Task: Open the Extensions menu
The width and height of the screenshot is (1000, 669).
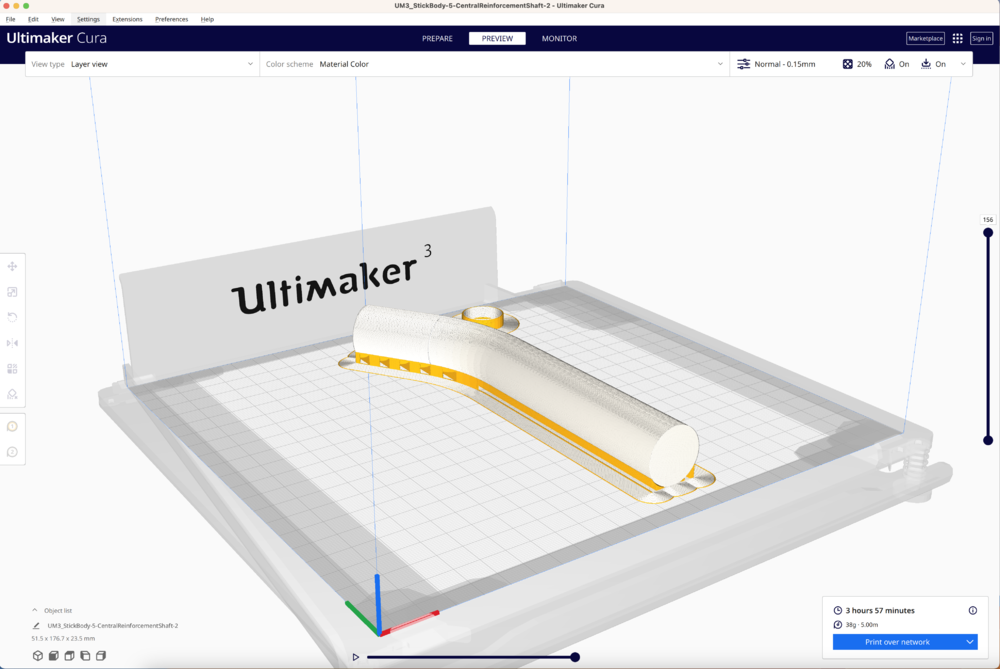Action: coord(128,19)
